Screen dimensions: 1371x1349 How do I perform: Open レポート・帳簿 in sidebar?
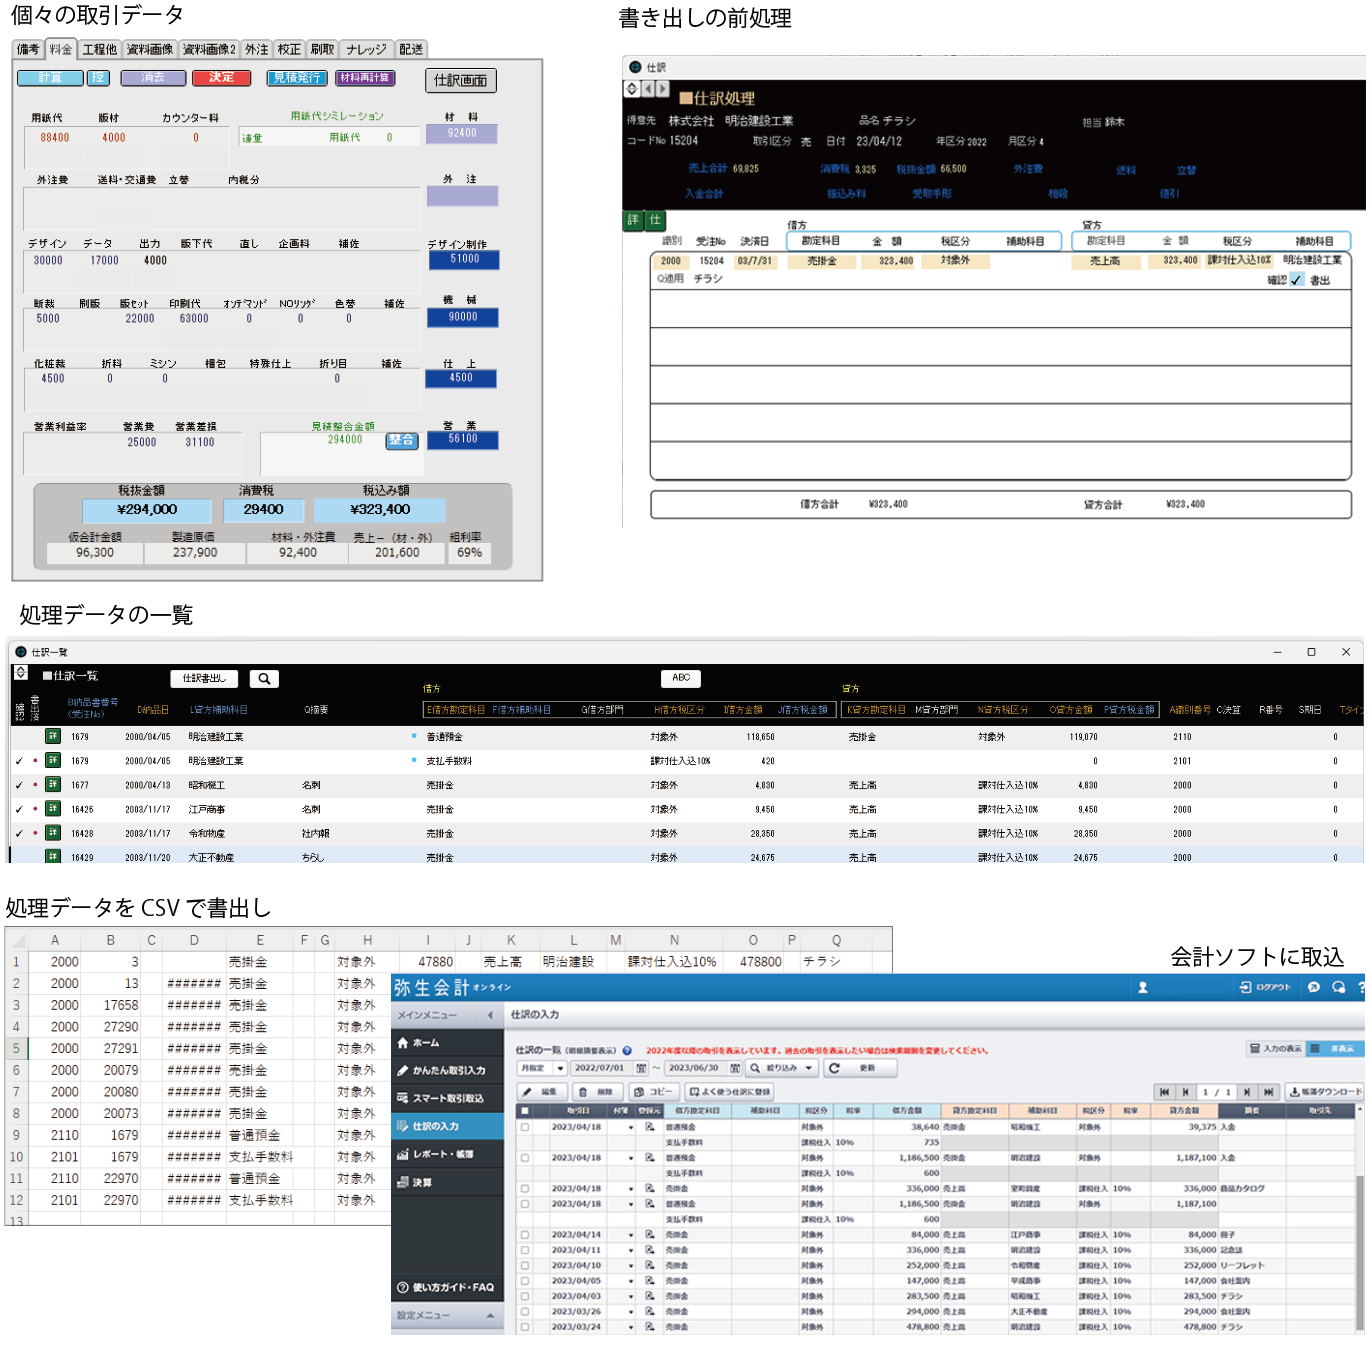click(x=447, y=1154)
